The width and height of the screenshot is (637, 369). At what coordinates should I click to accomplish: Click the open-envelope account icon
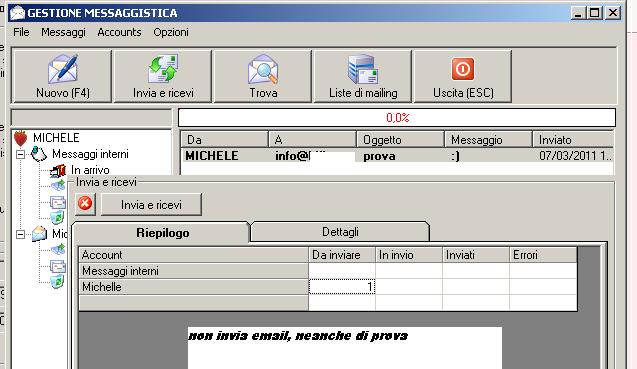tap(39, 234)
